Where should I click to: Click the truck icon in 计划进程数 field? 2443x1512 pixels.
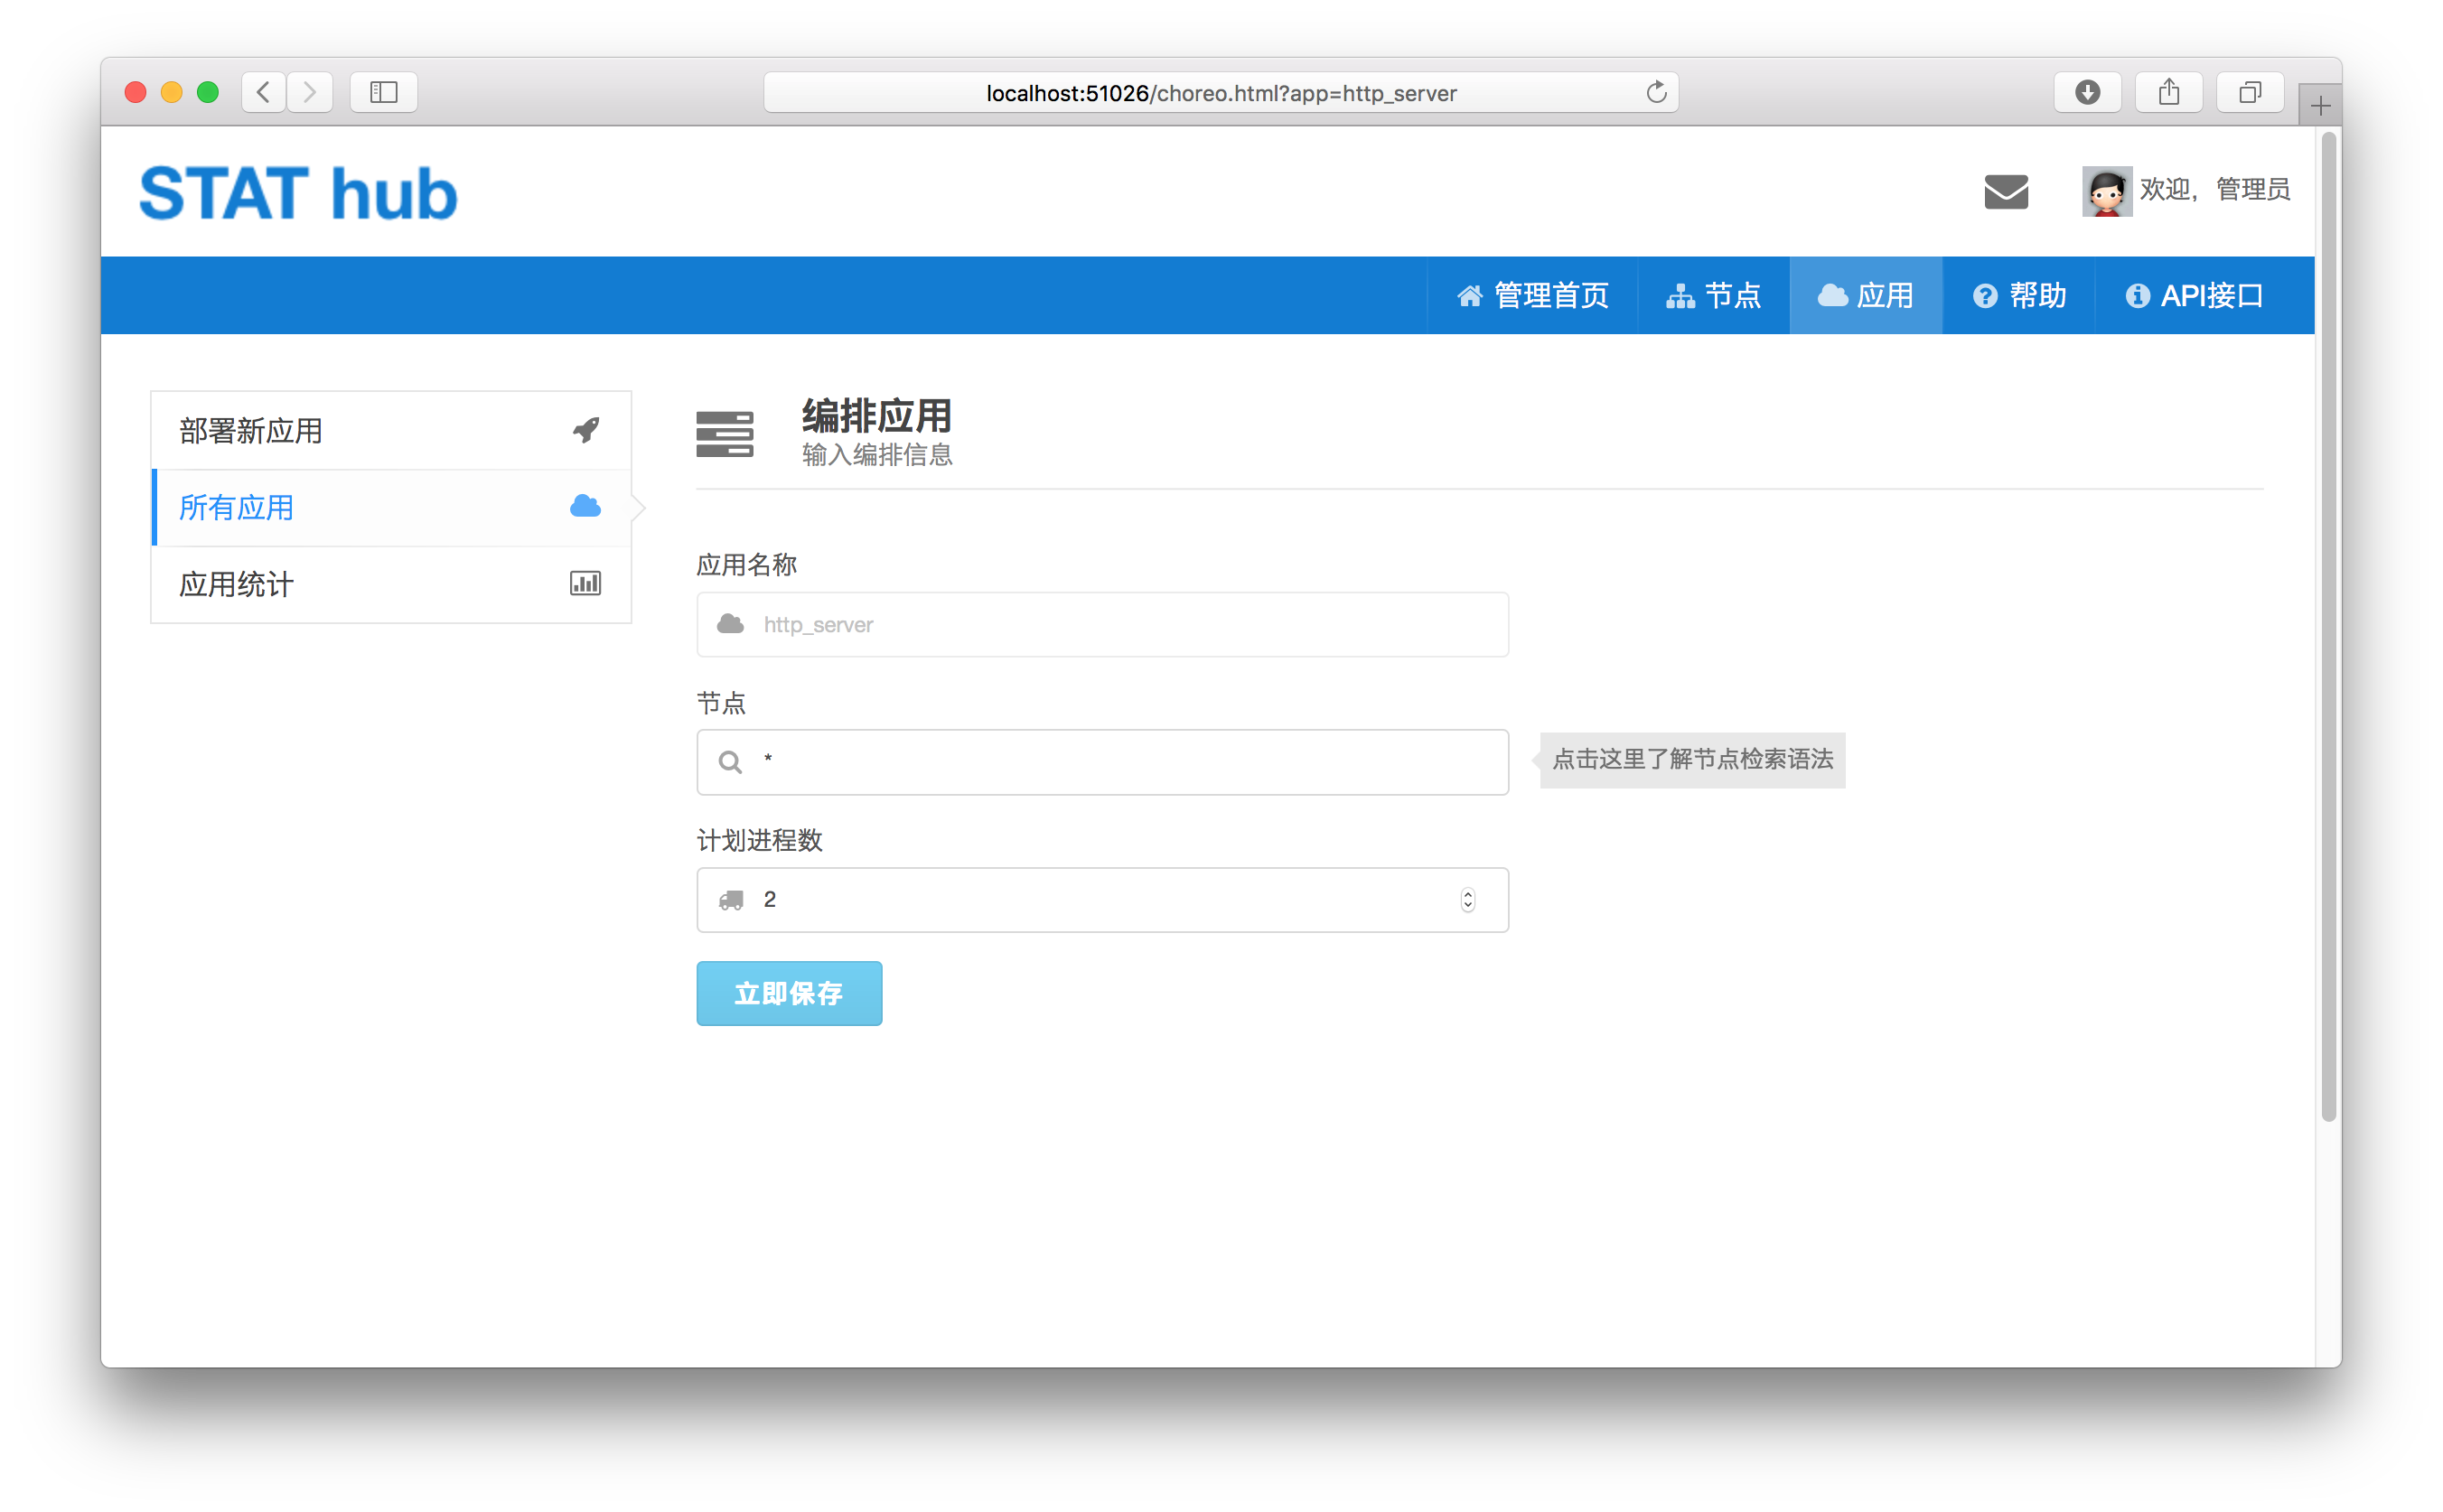pos(730,899)
